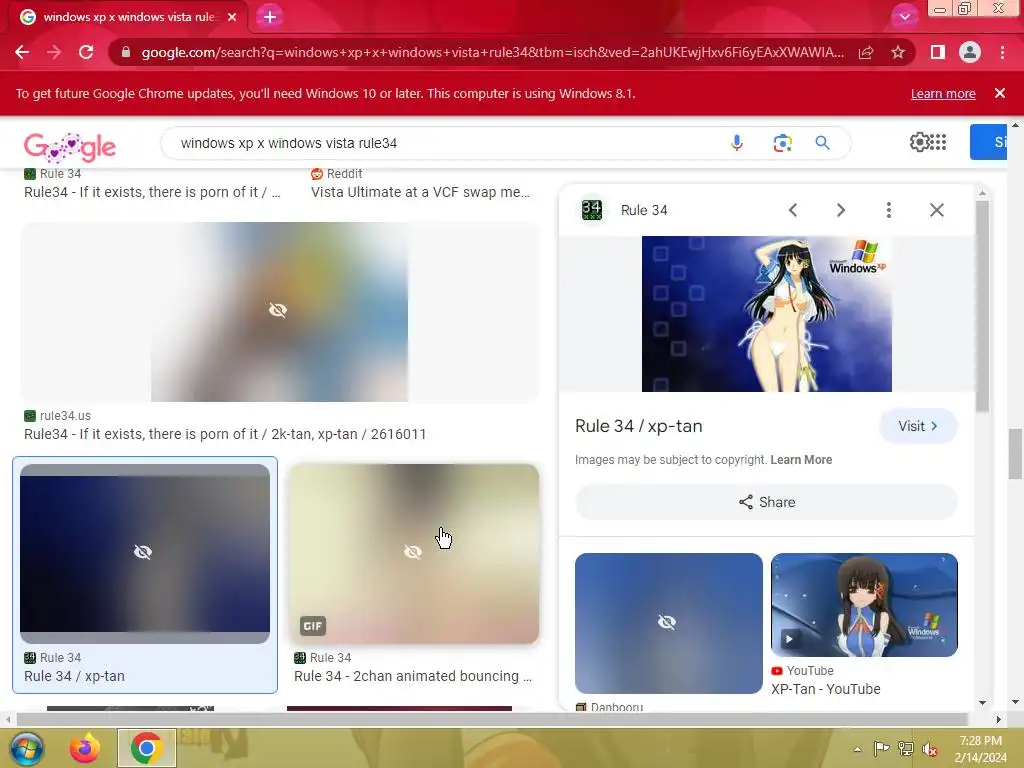
Task: Click the page's main vertical scrollbar thumb
Action: coord(1015,454)
